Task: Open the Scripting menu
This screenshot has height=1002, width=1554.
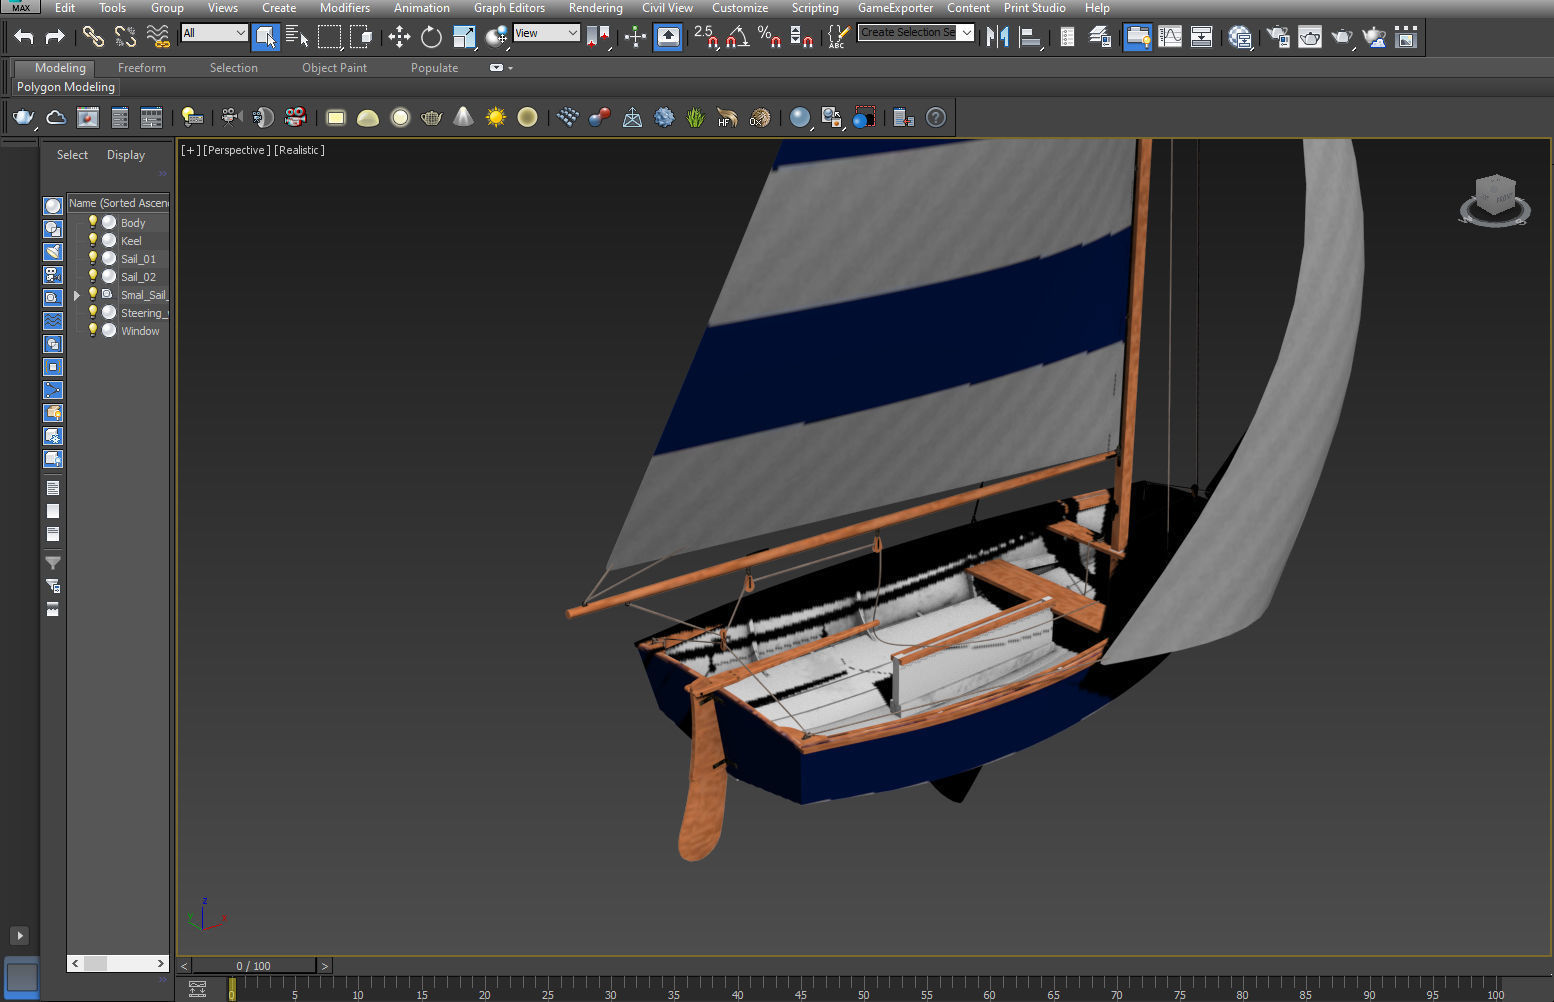Action: [815, 7]
